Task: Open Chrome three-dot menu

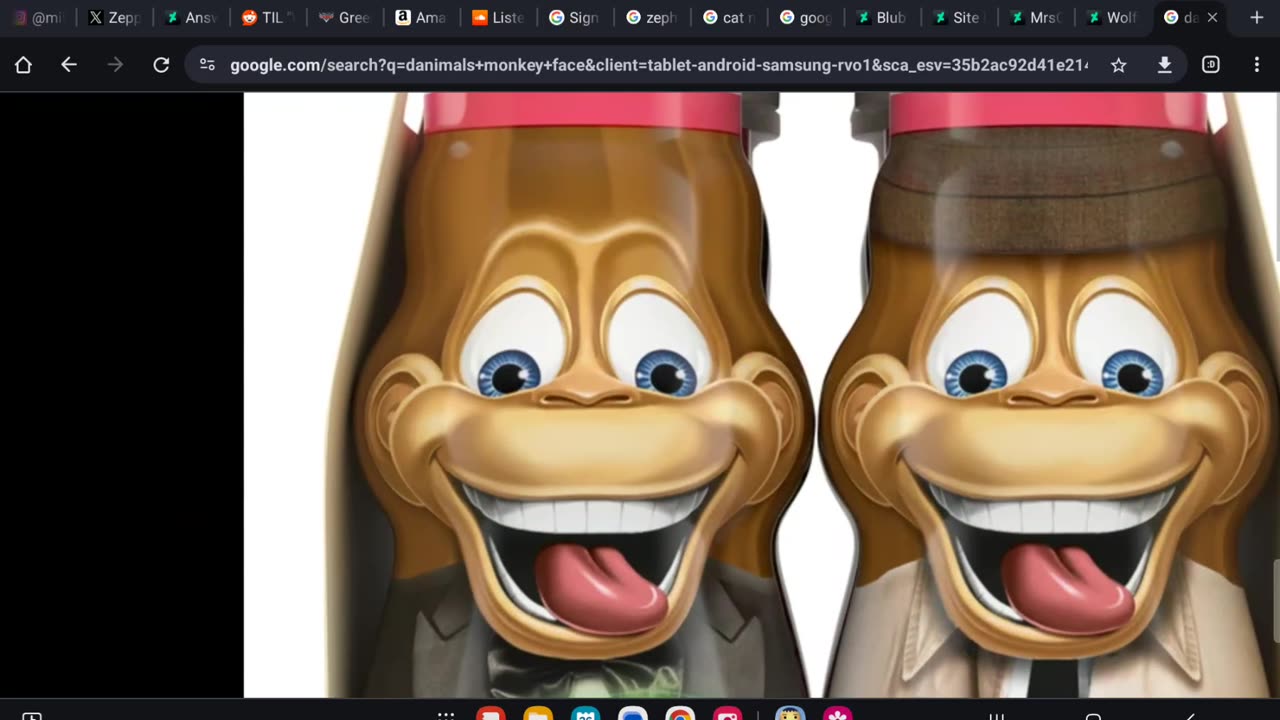Action: pos(1257,65)
